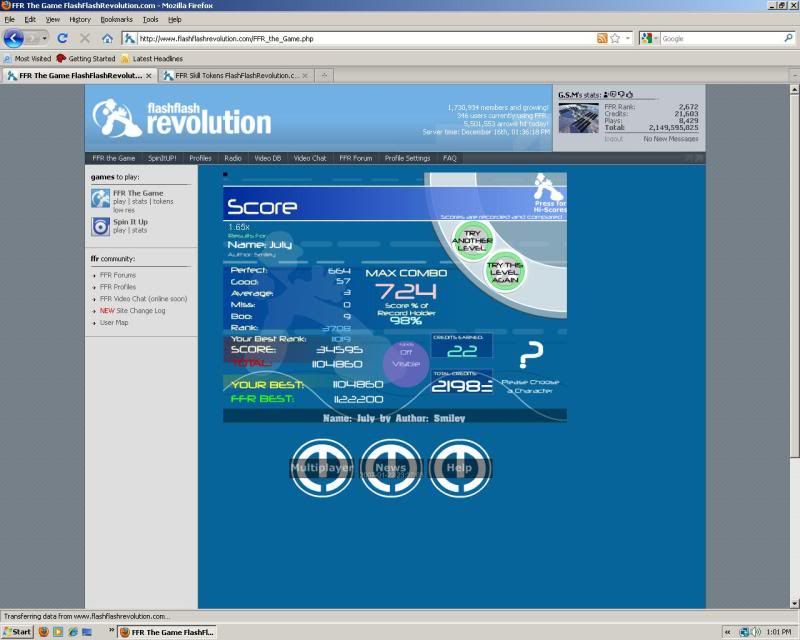The width and height of the screenshot is (800, 640).
Task: Click the volume icon in system tray
Action: click(x=756, y=632)
